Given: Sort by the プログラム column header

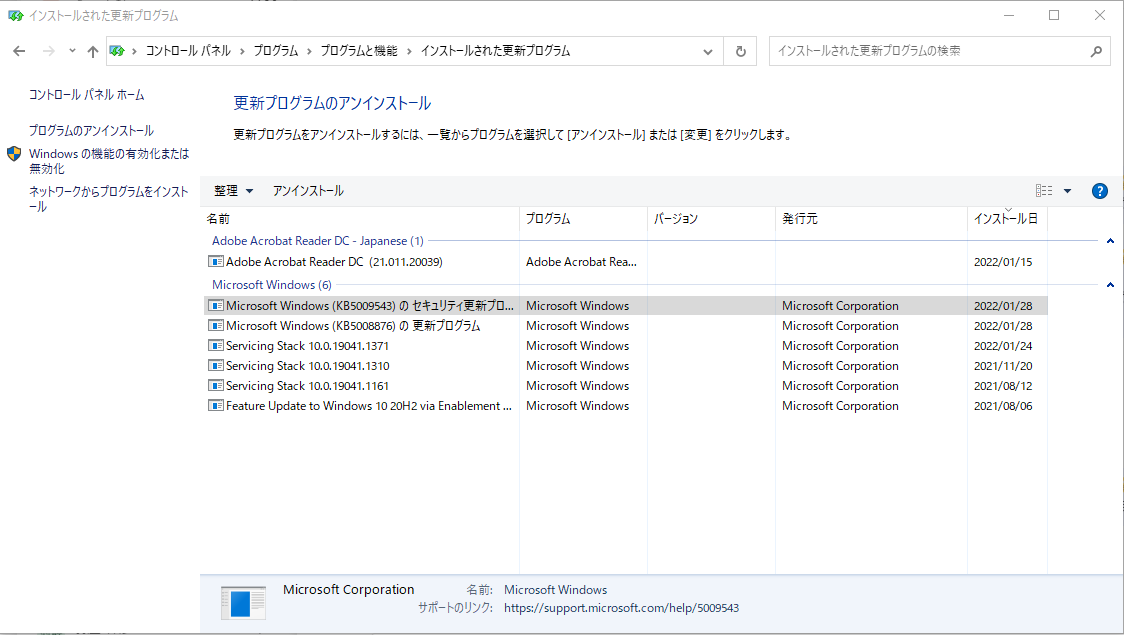Looking at the screenshot, I should [x=584, y=219].
